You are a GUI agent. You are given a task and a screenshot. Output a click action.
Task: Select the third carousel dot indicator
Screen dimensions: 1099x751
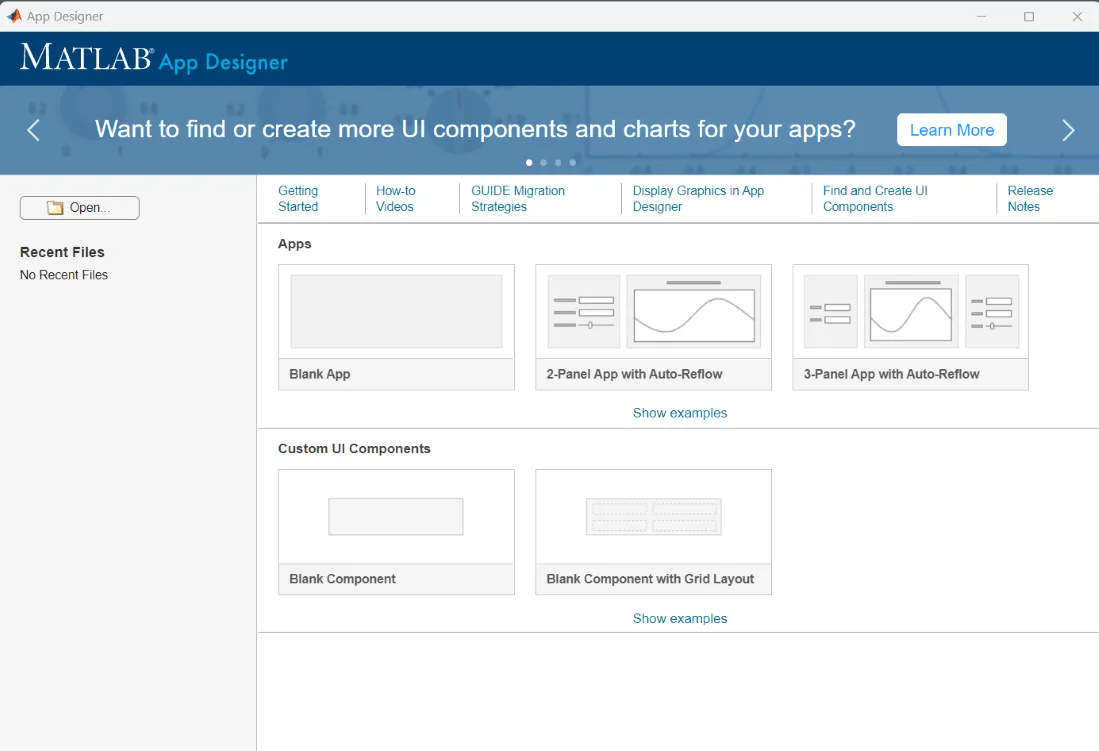(x=558, y=163)
